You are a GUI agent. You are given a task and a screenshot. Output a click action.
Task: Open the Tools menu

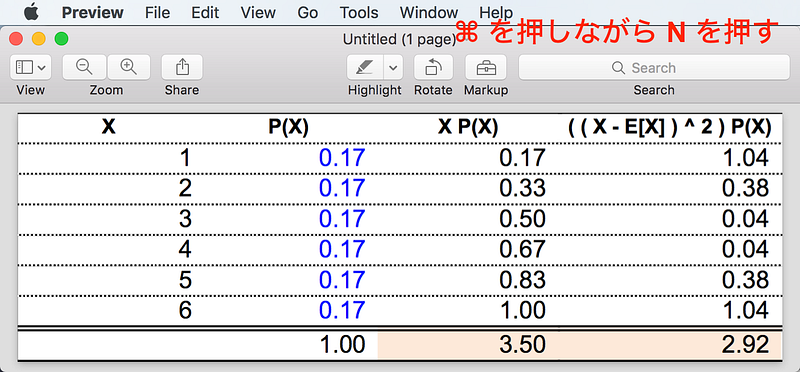coord(359,12)
